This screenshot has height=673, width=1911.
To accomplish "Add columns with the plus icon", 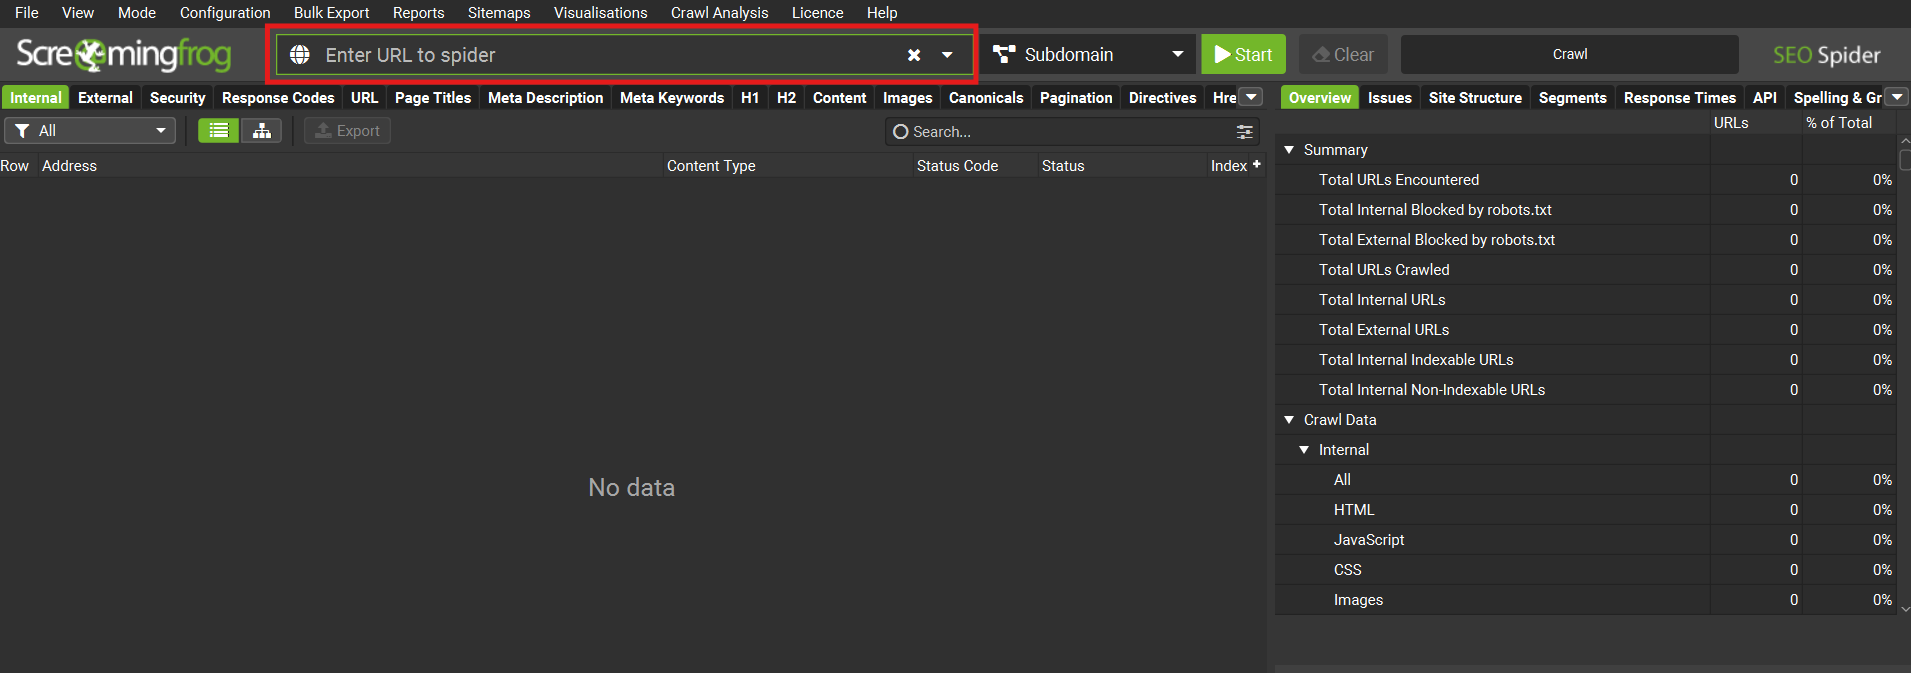I will pyautogui.click(x=1257, y=164).
